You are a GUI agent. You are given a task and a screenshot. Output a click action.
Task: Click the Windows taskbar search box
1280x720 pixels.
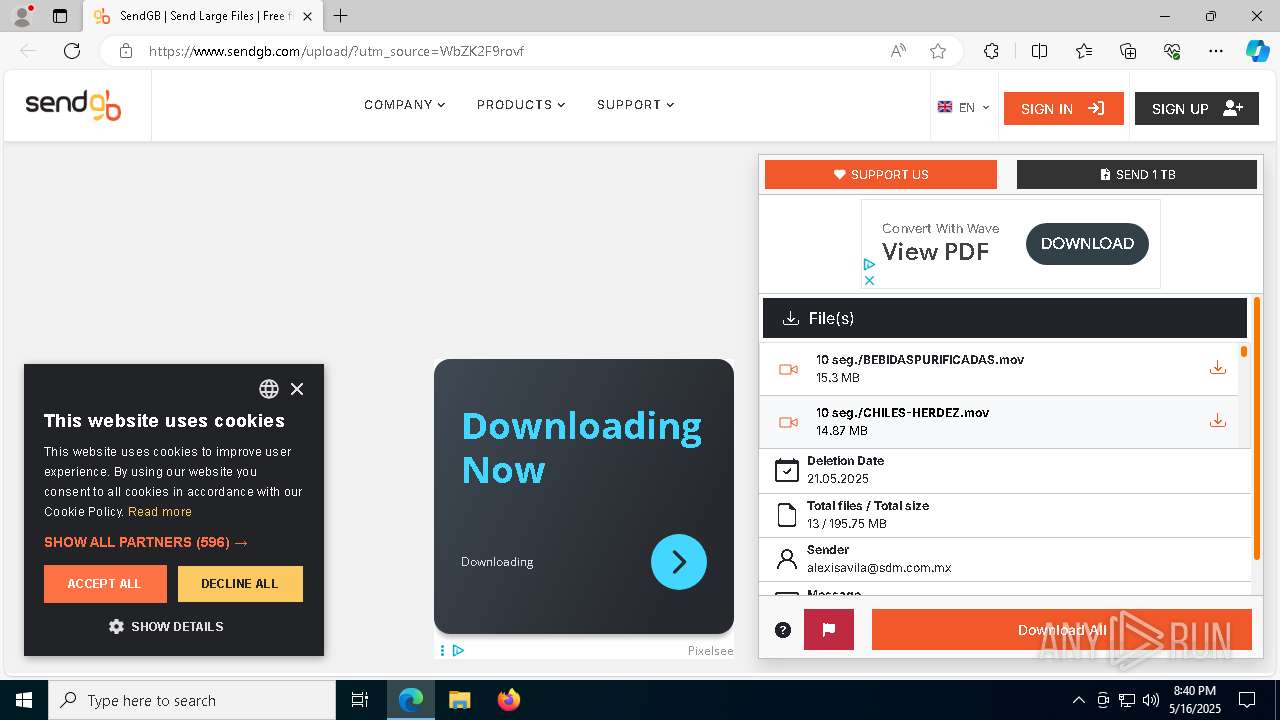point(192,700)
